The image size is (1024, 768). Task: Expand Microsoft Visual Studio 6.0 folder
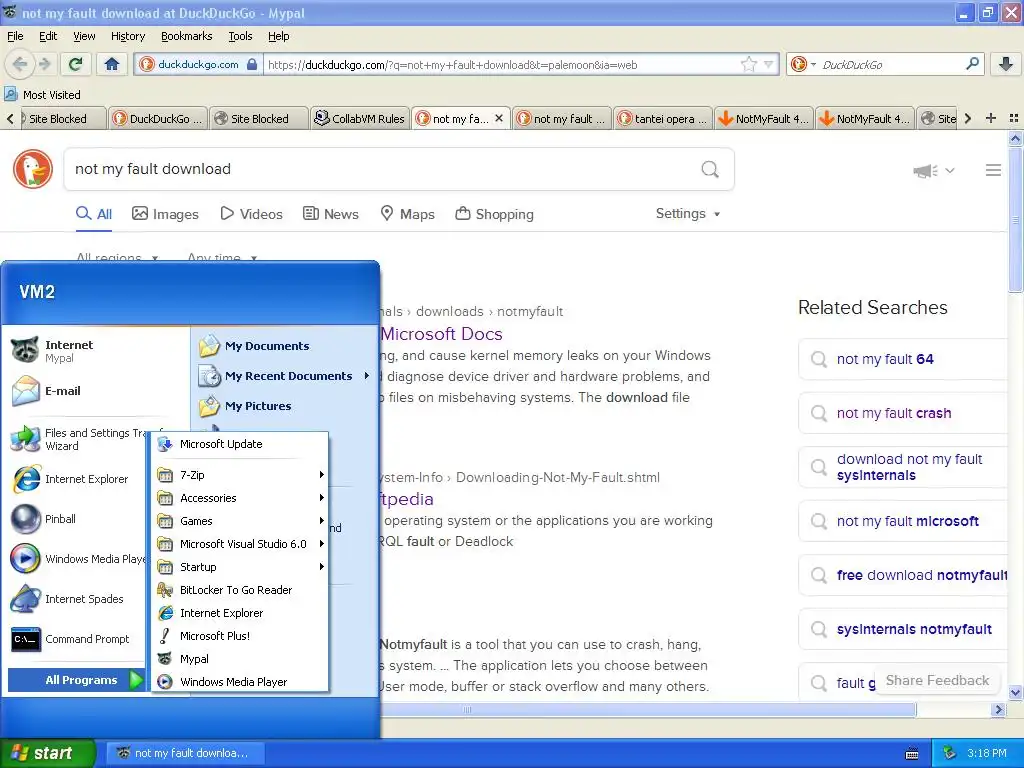click(x=240, y=543)
